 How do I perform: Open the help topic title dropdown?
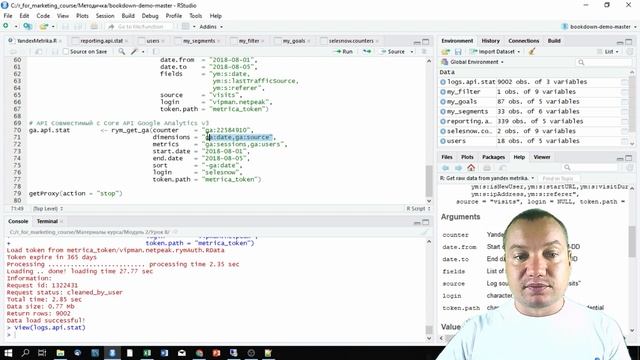click(x=487, y=178)
